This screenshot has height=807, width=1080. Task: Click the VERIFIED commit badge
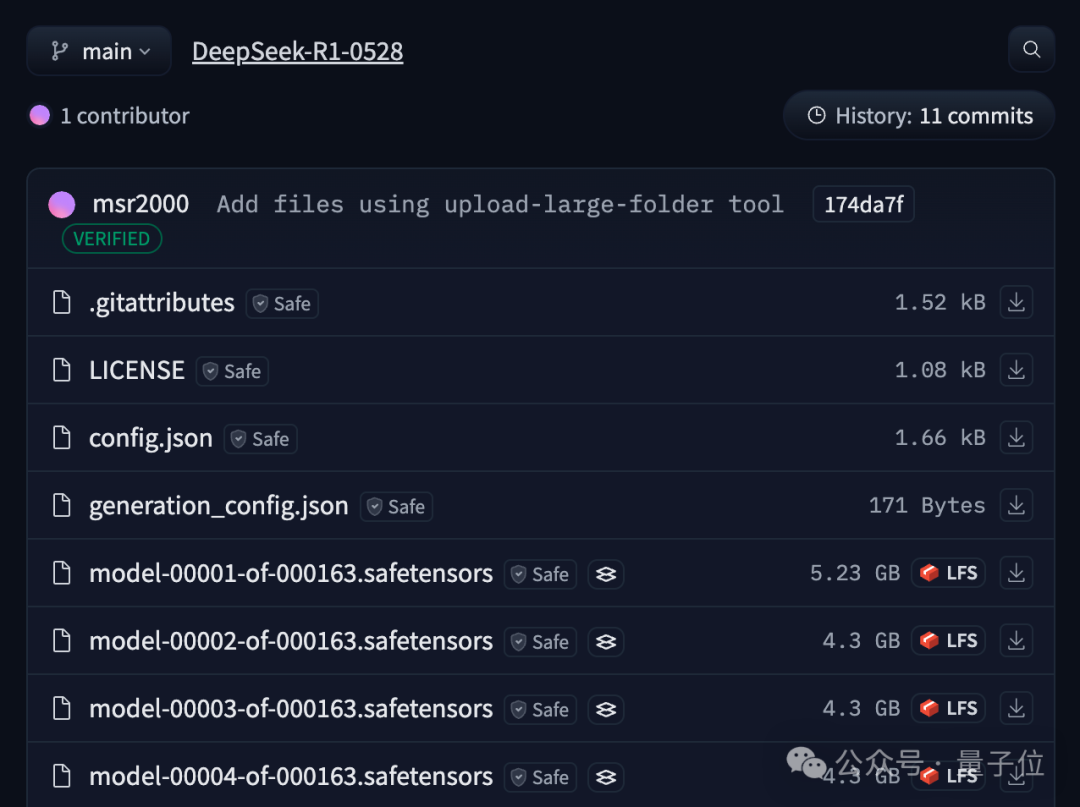pyautogui.click(x=112, y=239)
